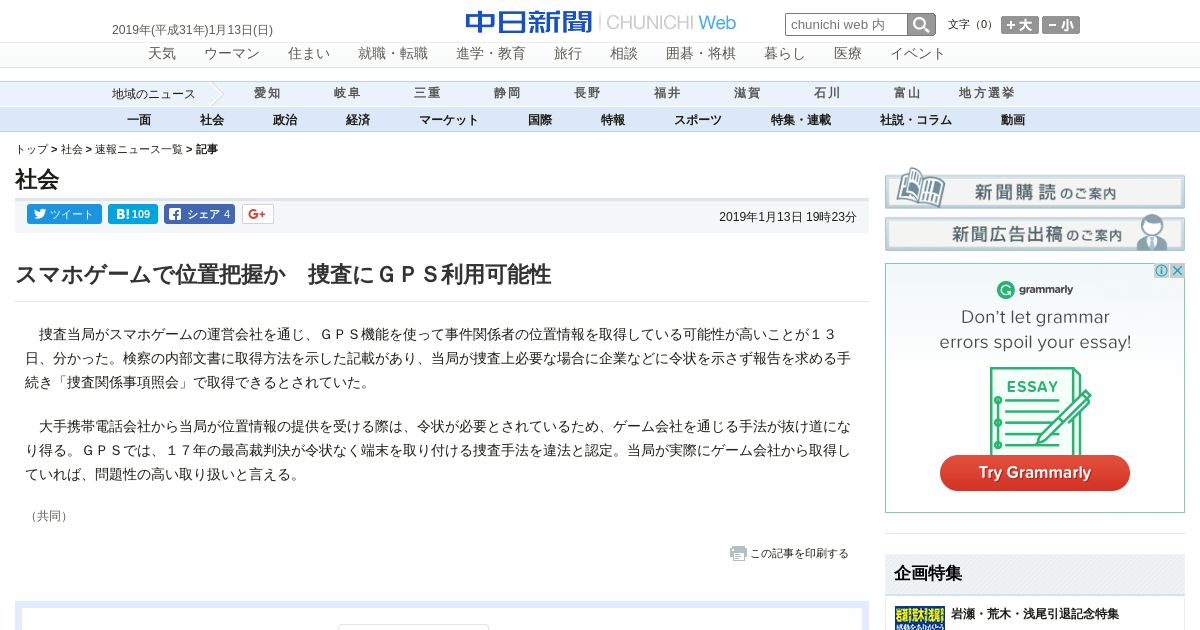1200x630 pixels.
Task: Go to 経済 tab
Action: tap(358, 120)
